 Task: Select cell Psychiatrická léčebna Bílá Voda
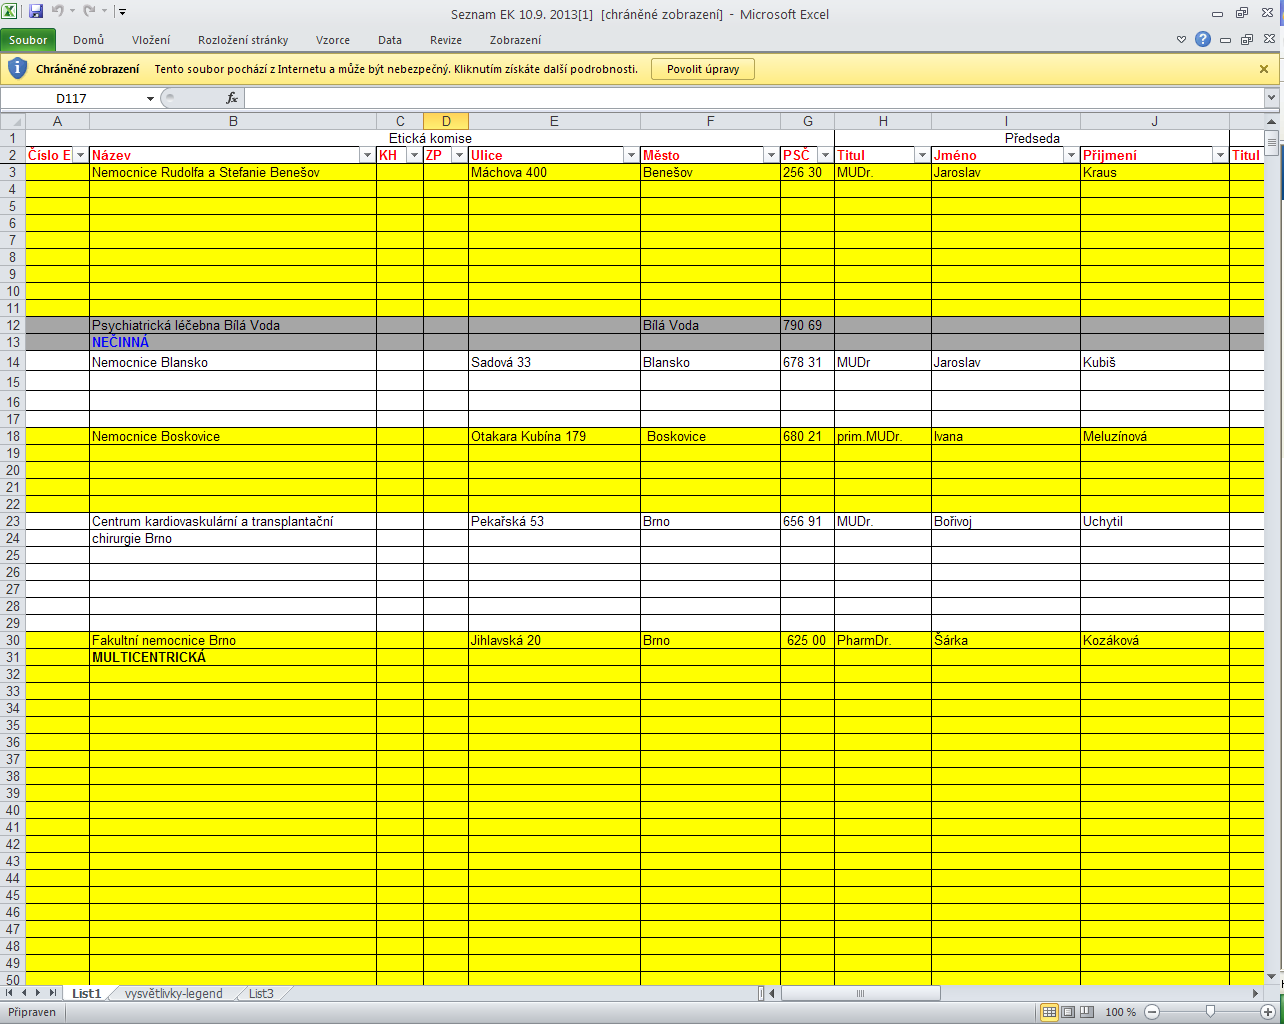pyautogui.click(x=233, y=325)
